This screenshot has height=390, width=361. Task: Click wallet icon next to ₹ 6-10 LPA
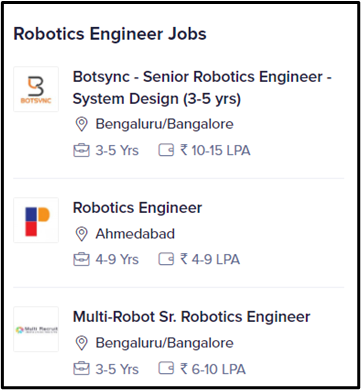coord(166,369)
